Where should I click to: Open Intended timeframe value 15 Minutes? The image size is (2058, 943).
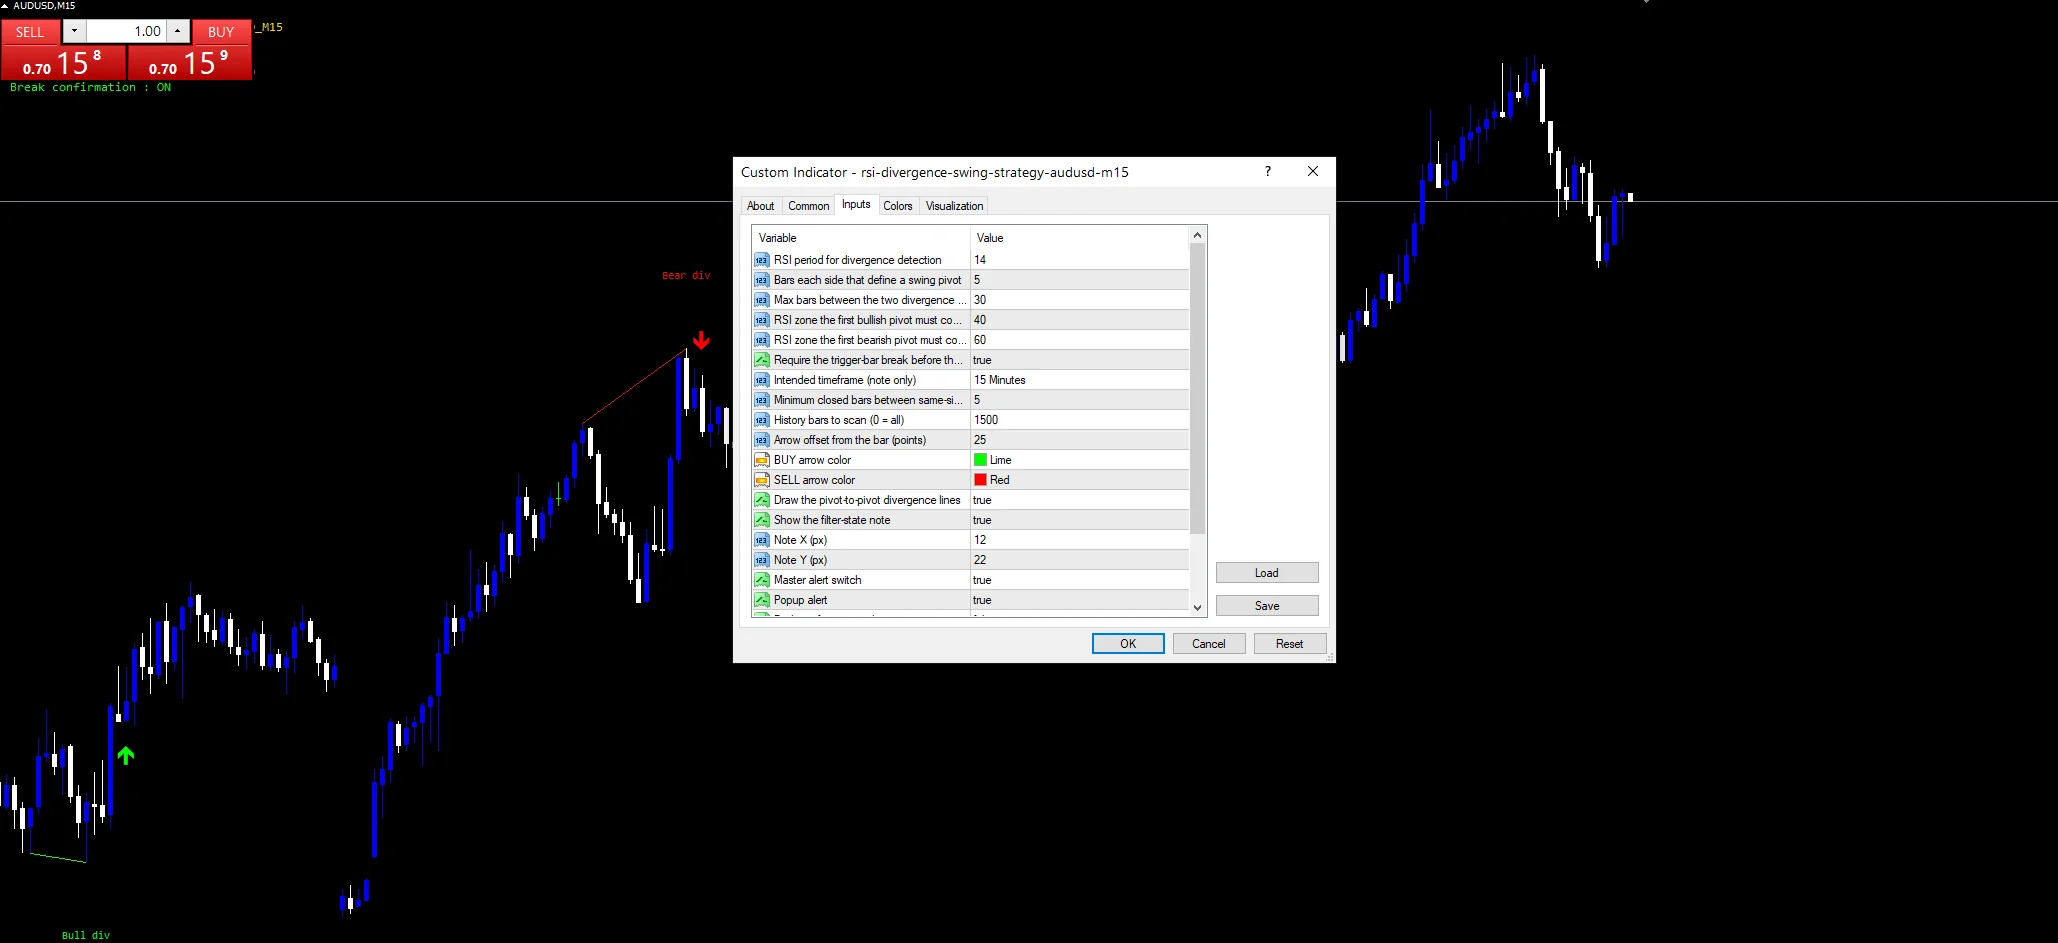[1080, 380]
